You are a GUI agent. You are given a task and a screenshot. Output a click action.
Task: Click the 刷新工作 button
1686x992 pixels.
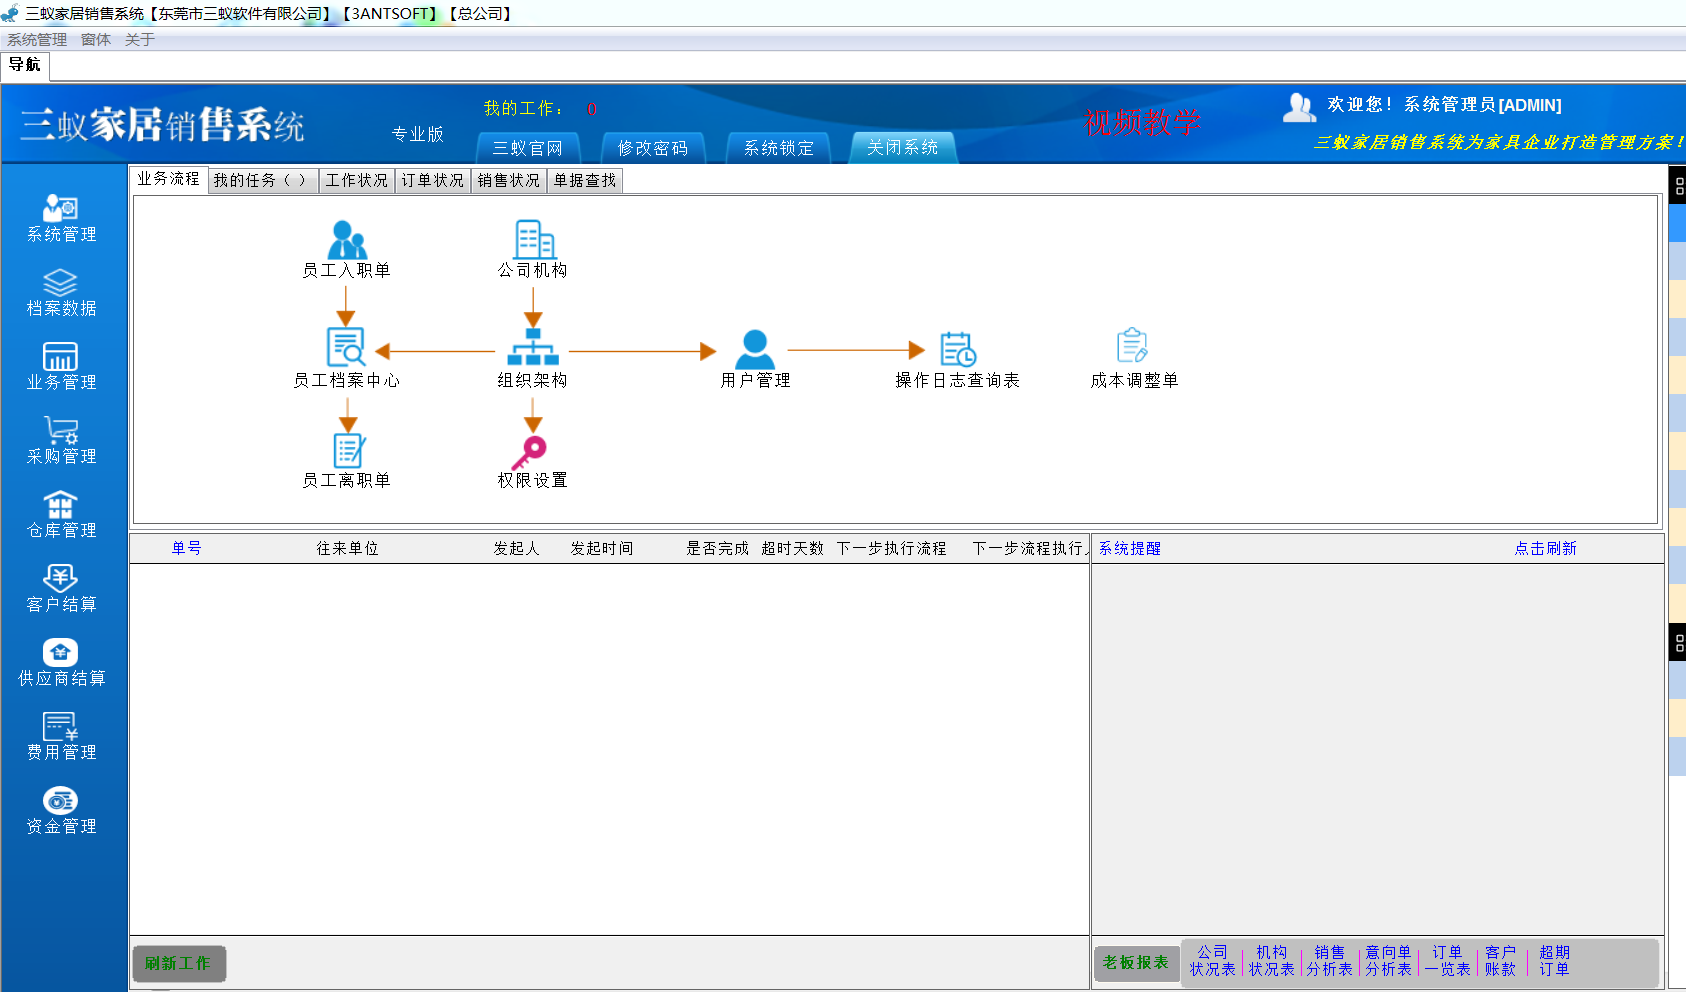pyautogui.click(x=178, y=963)
